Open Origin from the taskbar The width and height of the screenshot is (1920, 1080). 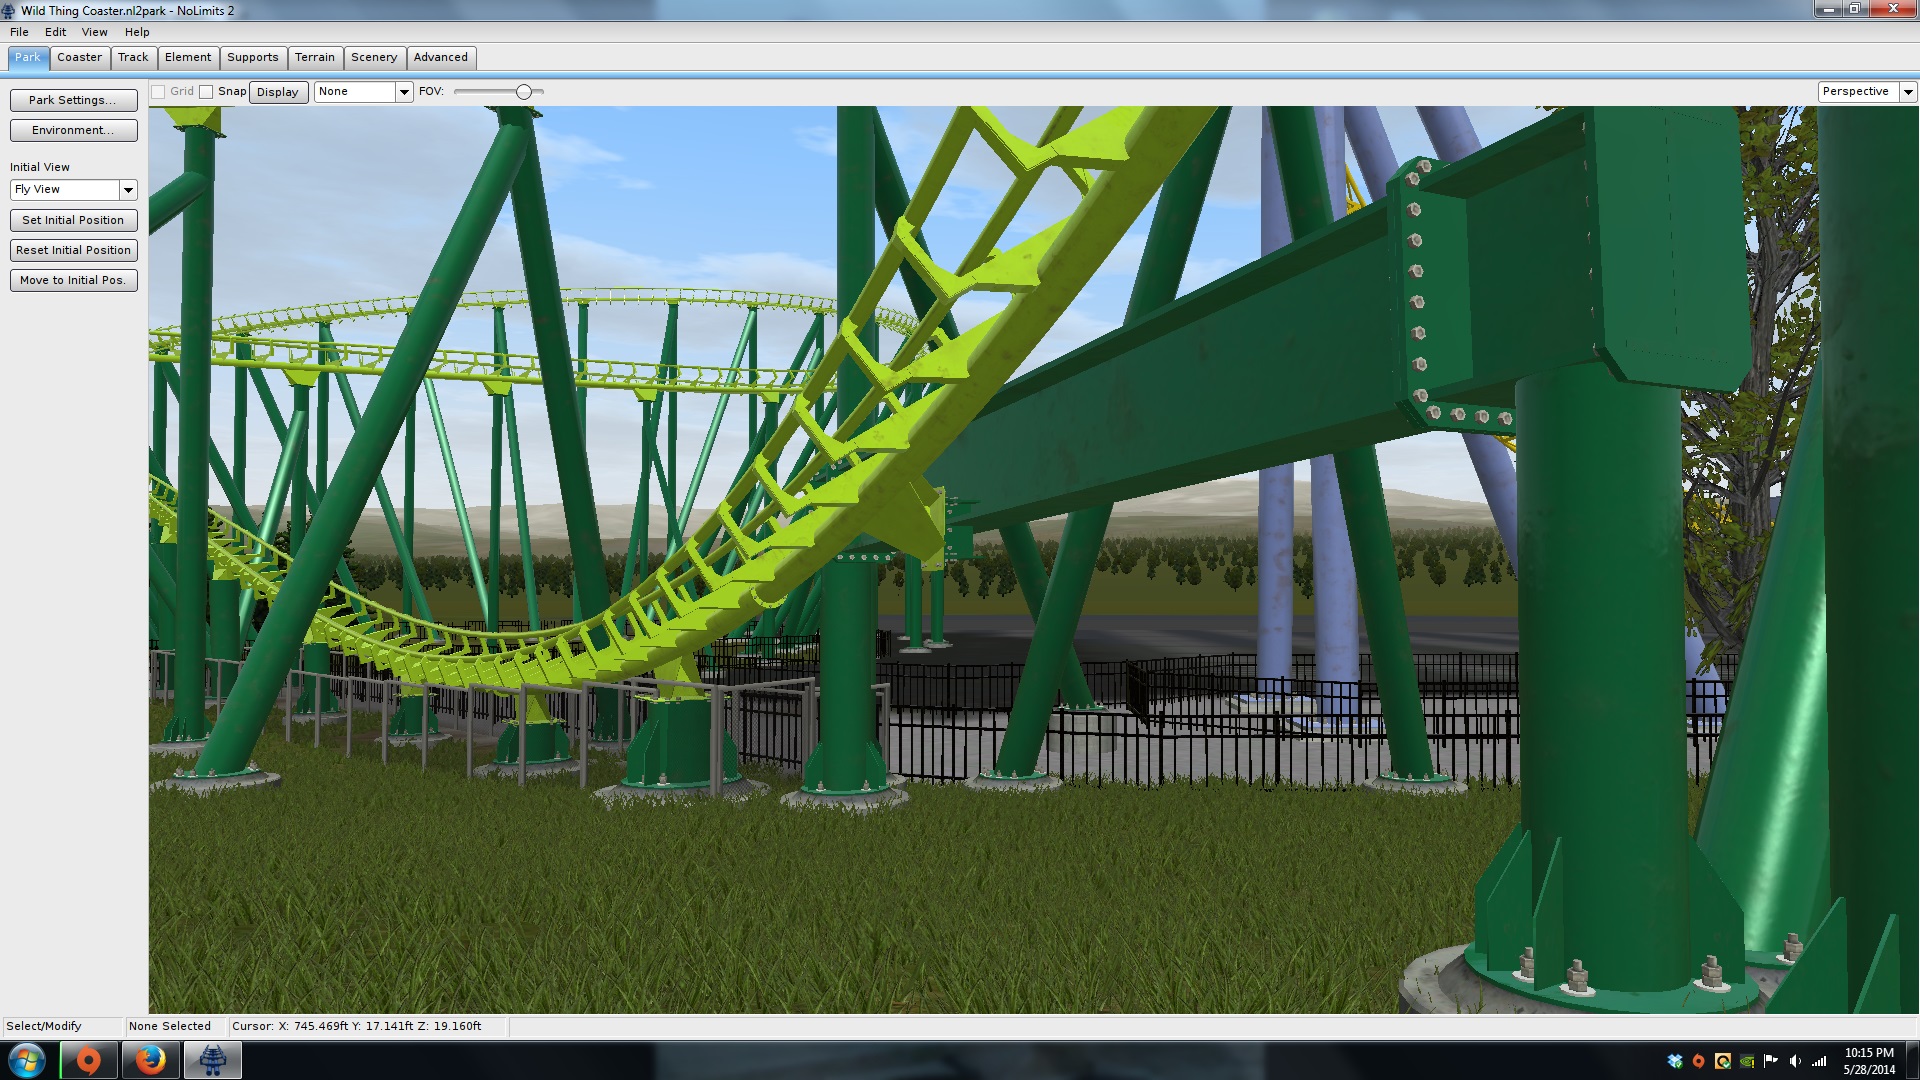coord(89,1060)
